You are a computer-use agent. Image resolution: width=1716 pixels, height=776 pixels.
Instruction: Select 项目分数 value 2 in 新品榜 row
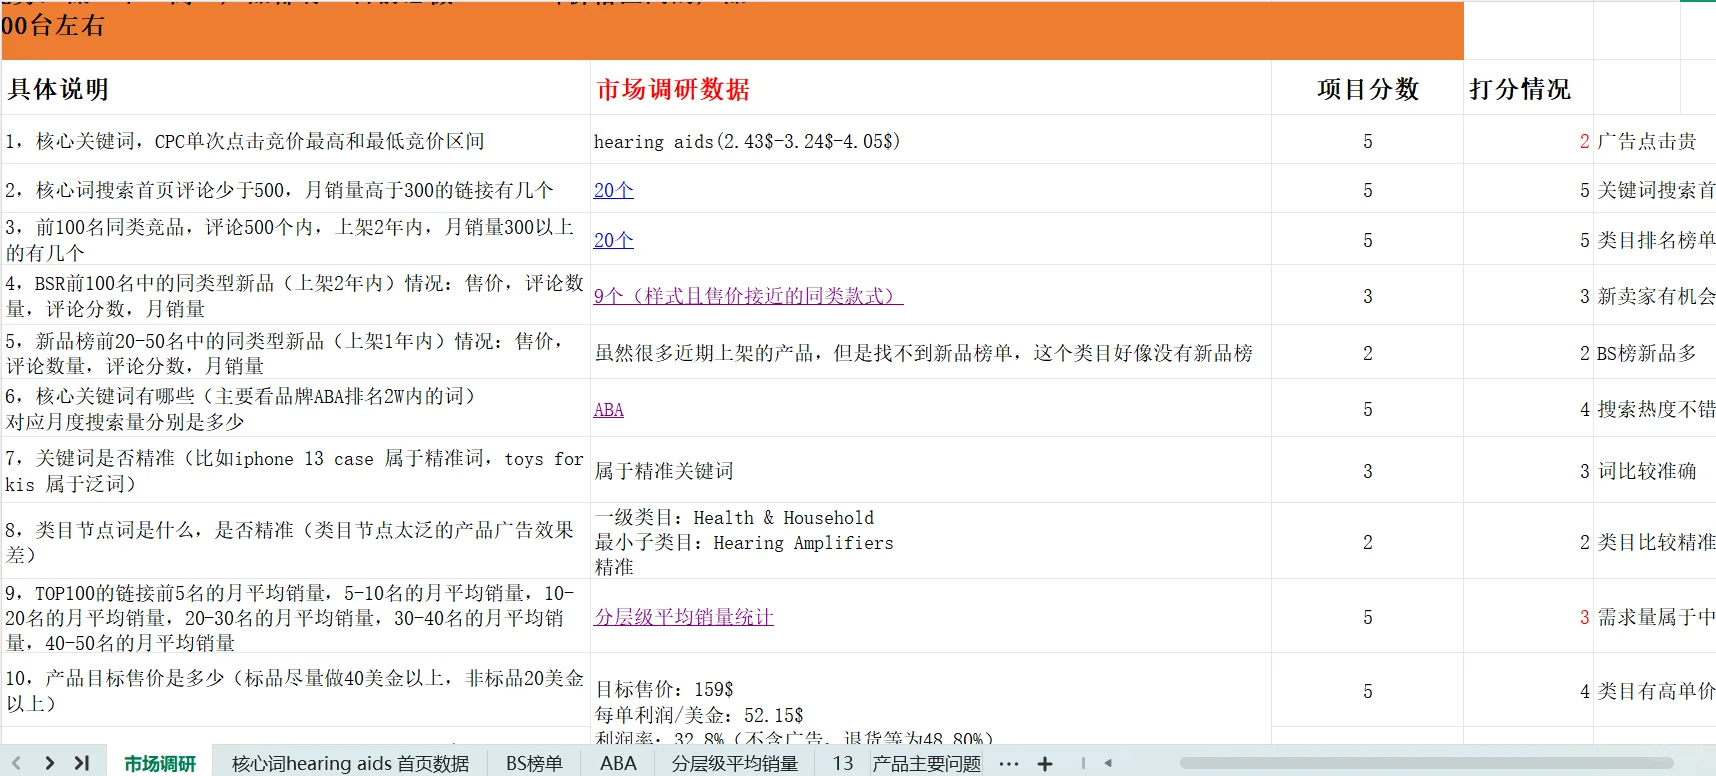pos(1367,353)
